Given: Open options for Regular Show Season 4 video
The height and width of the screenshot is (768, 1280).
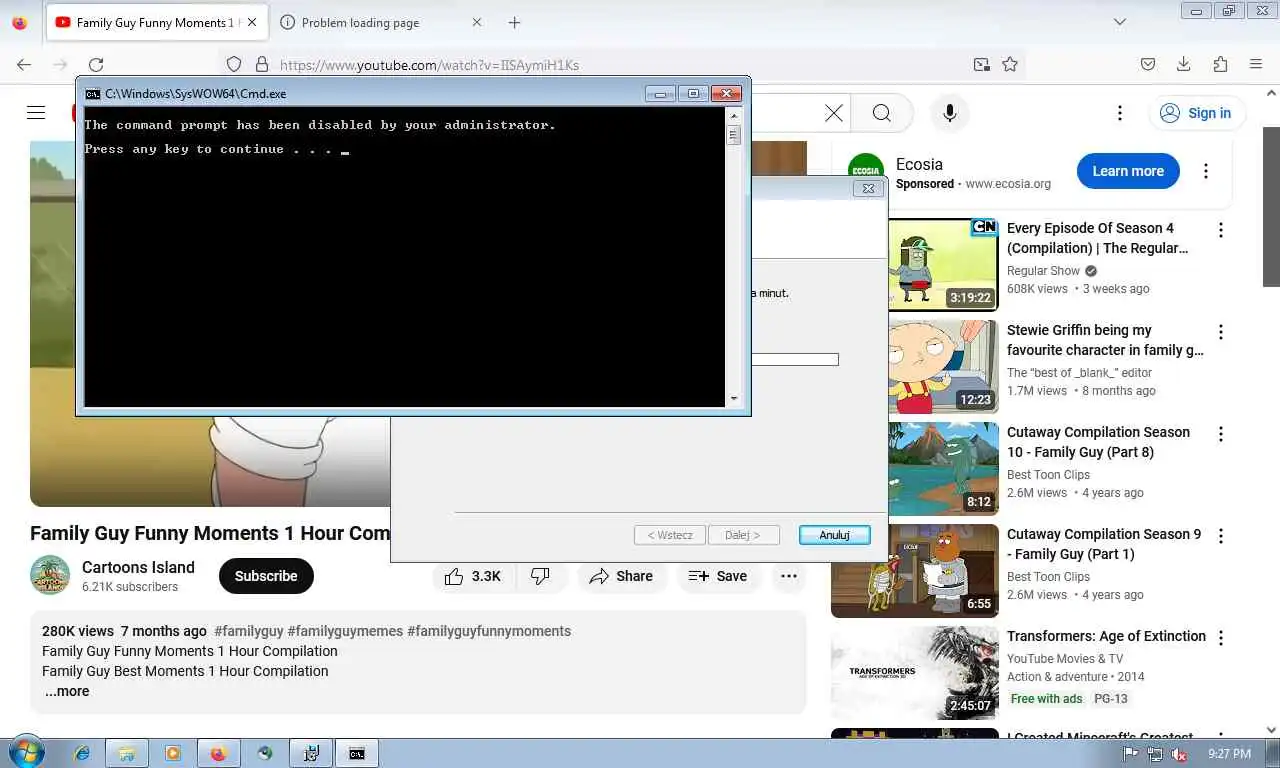Looking at the screenshot, I should coord(1220,230).
